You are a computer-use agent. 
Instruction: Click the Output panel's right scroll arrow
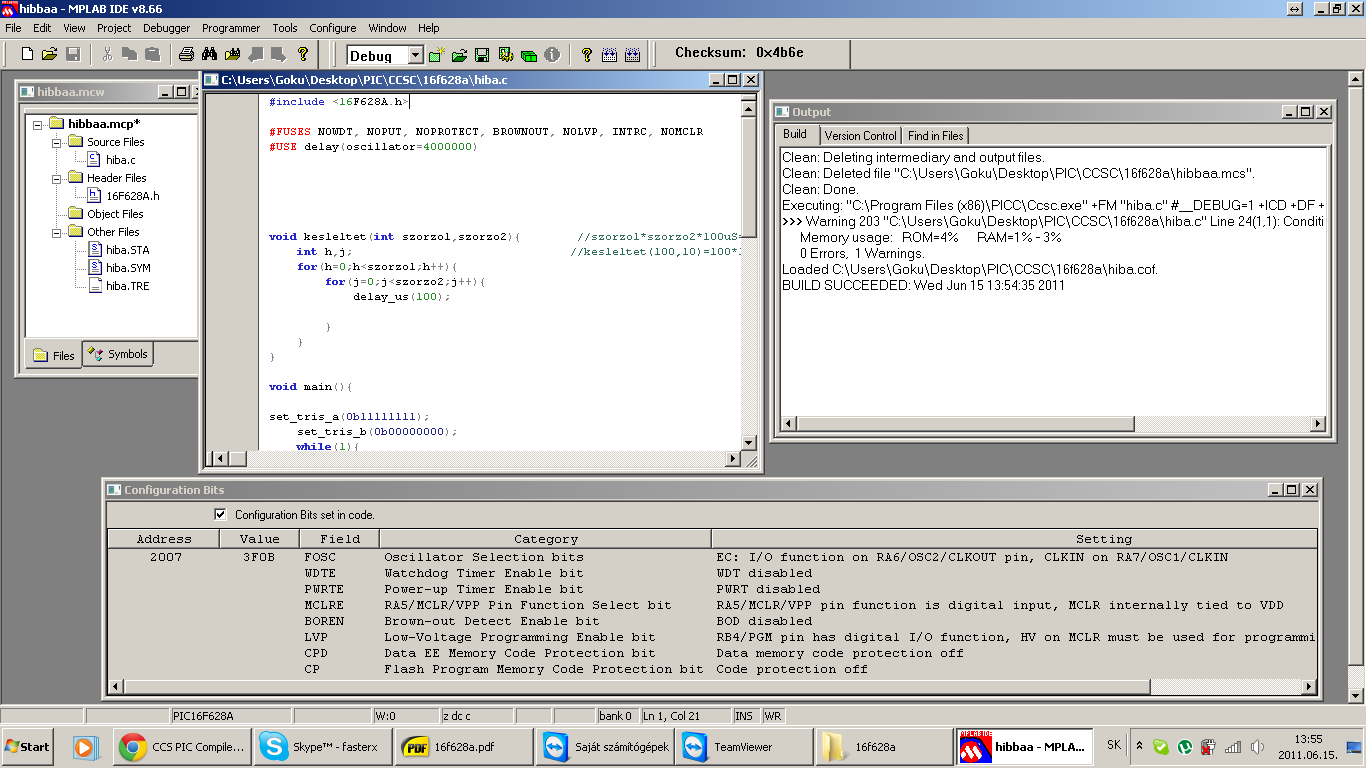click(1317, 424)
